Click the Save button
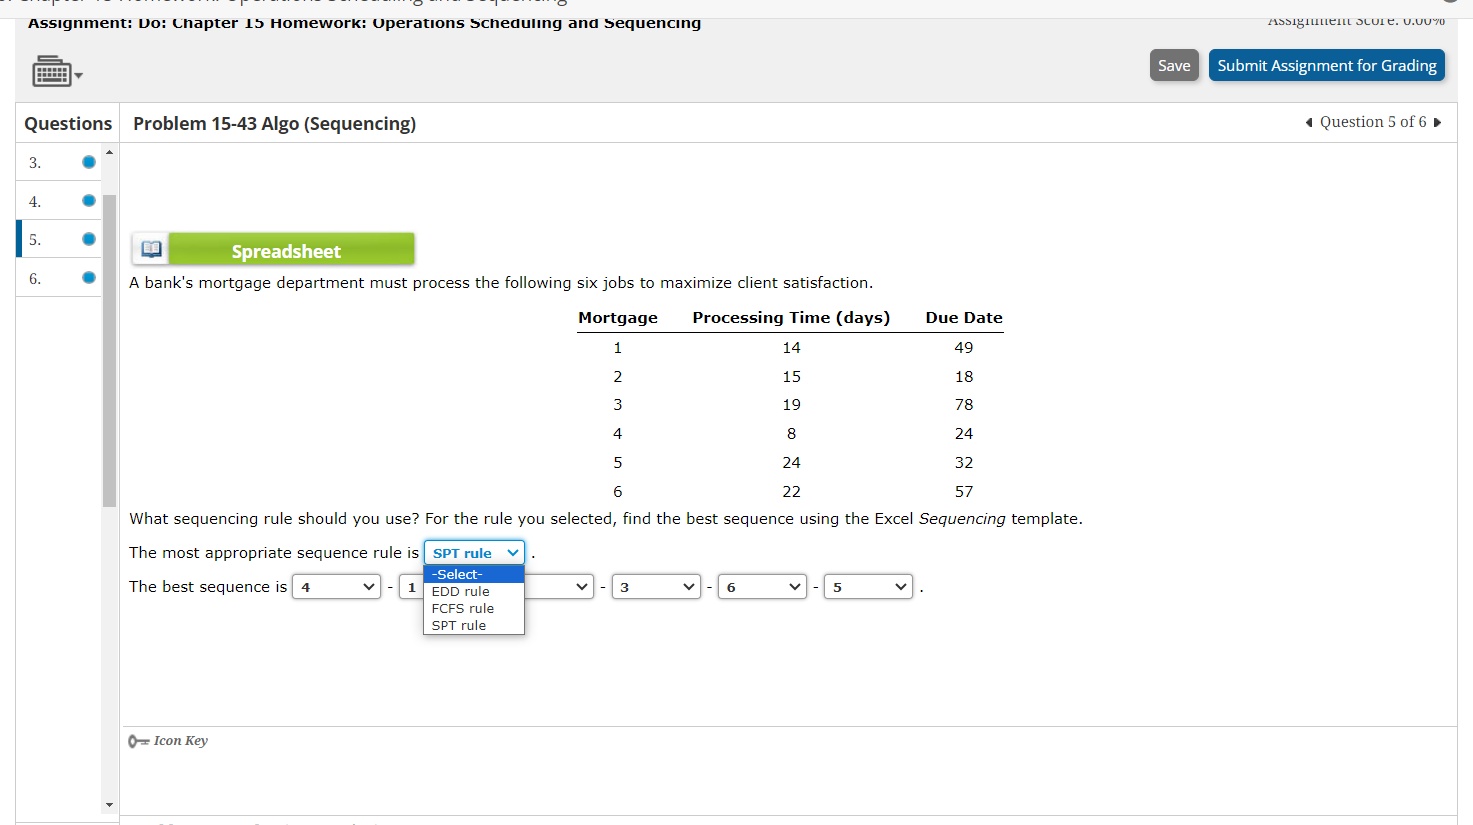1473x825 pixels. 1174,64
